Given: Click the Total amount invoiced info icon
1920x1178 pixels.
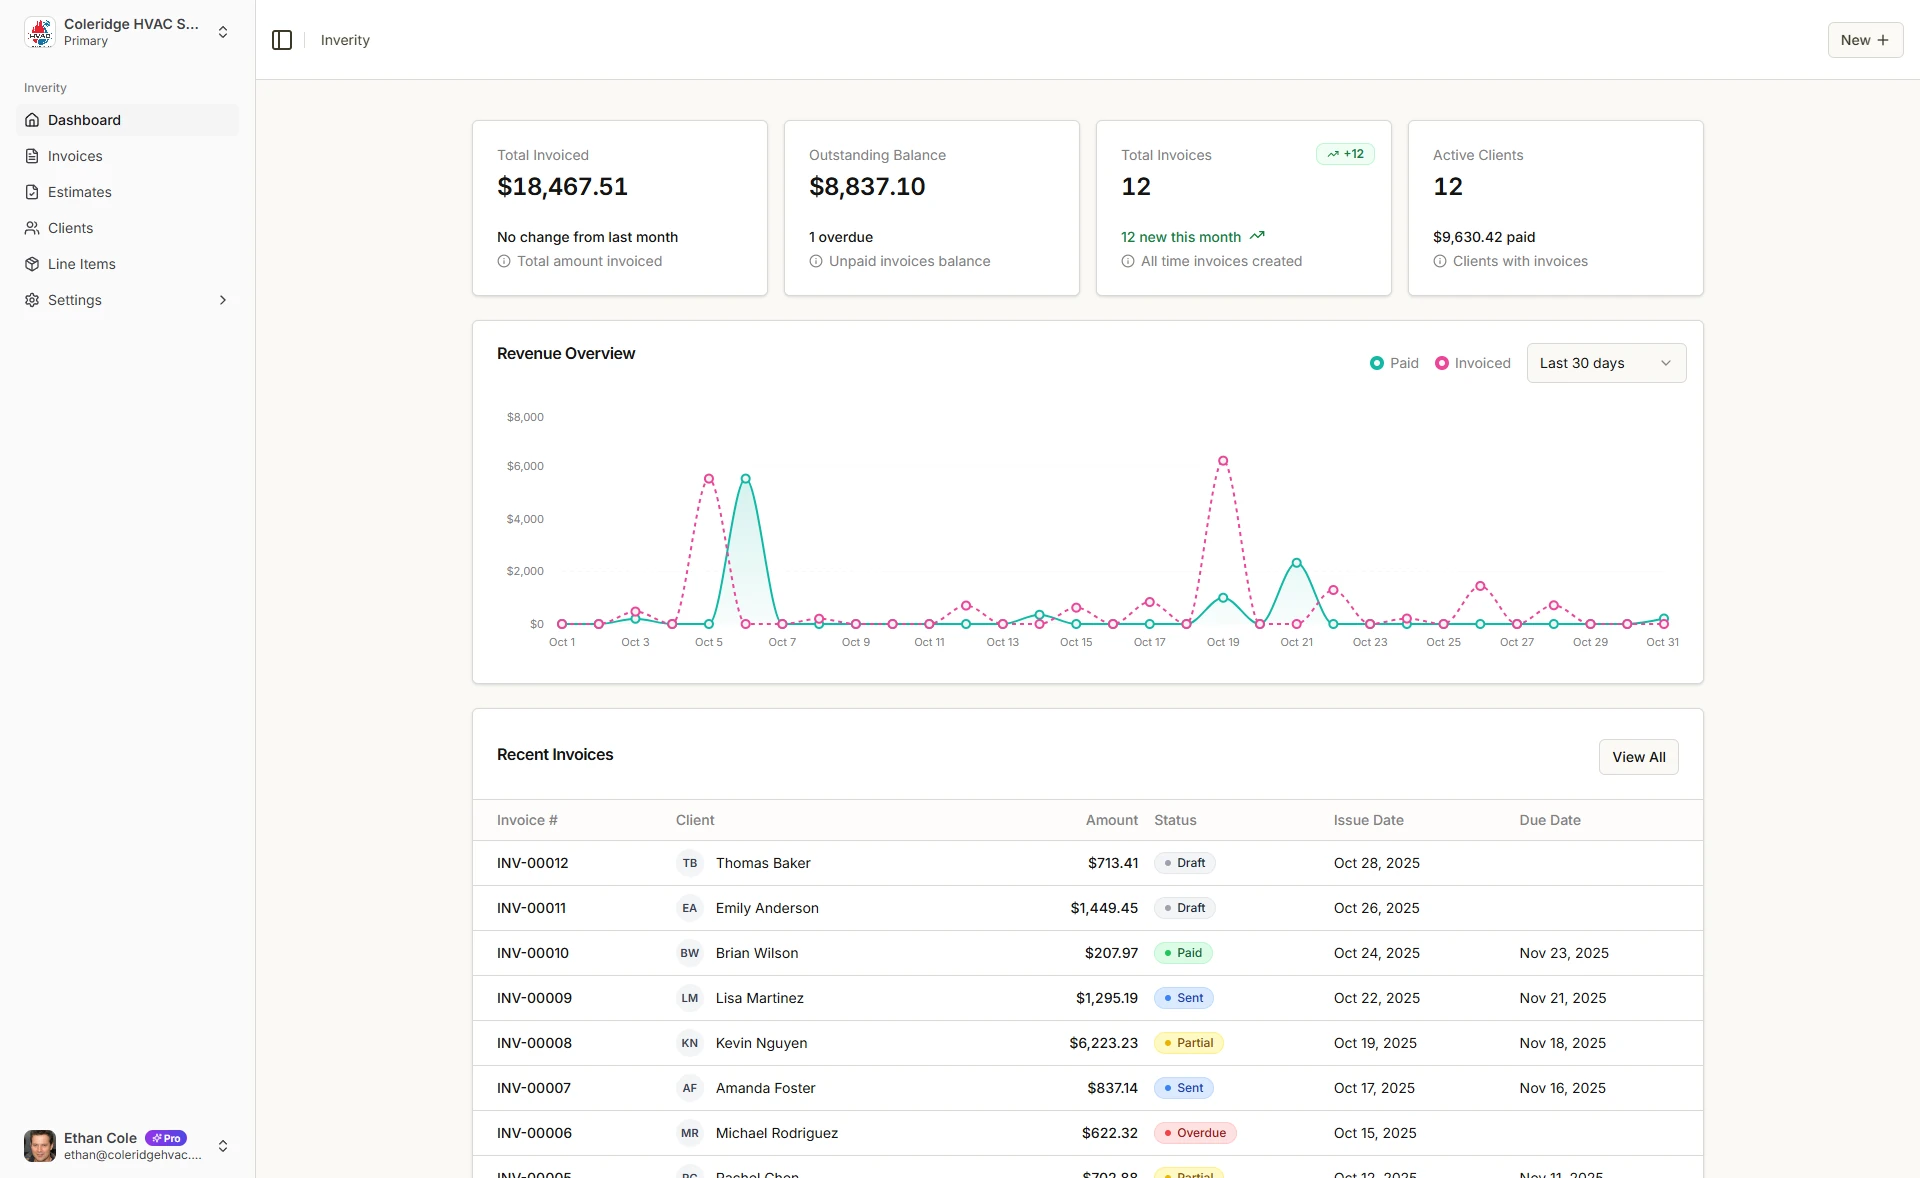Looking at the screenshot, I should (x=504, y=261).
